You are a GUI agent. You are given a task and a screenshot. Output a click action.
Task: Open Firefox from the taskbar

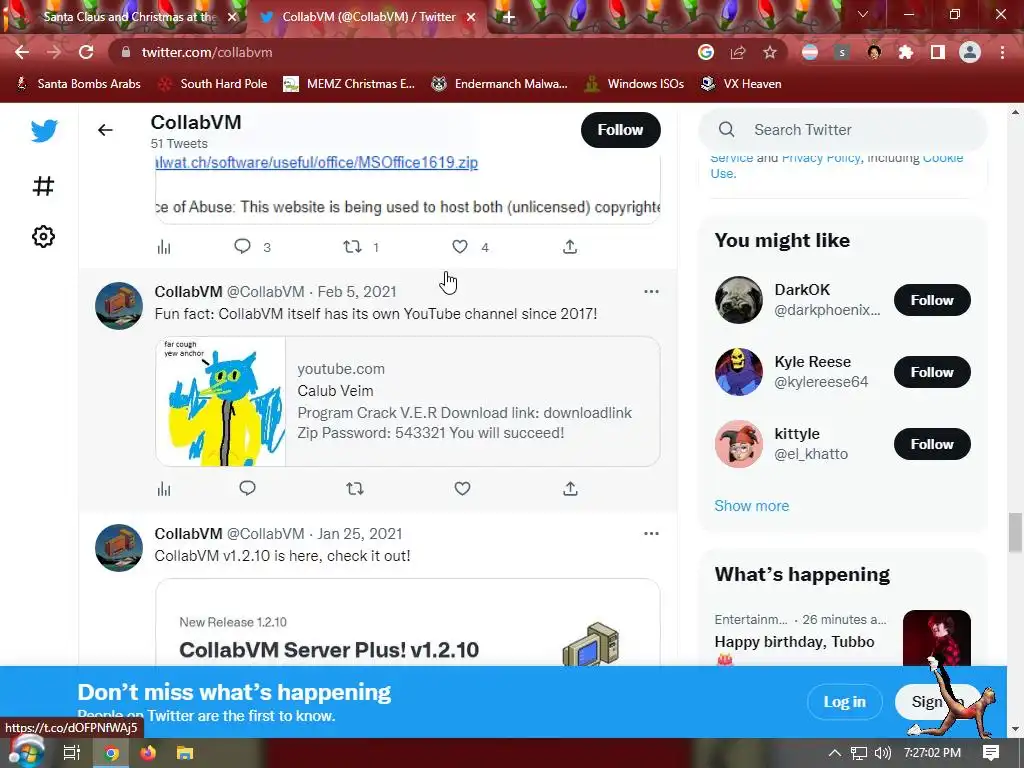point(148,753)
